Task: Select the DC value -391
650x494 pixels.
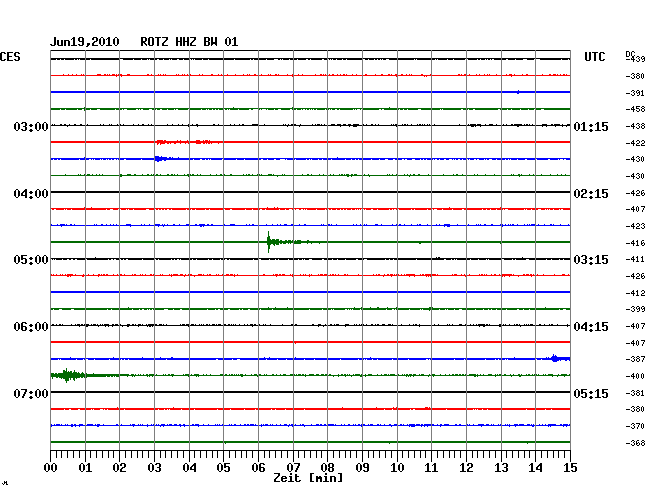Action: pos(635,93)
